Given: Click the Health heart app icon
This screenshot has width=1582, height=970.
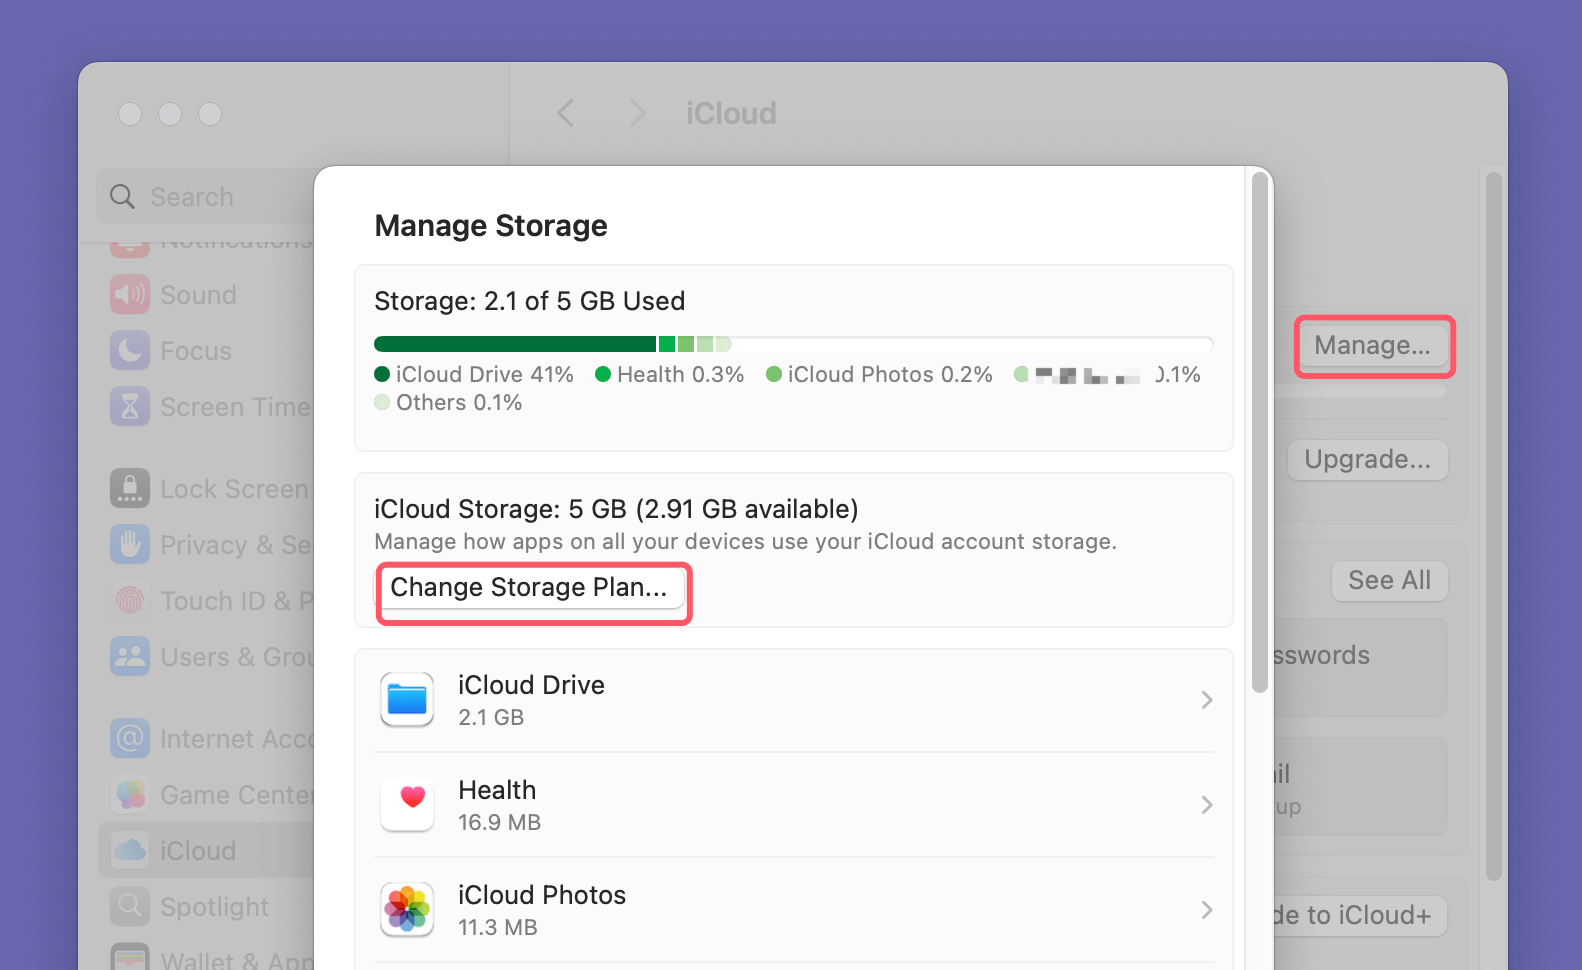Looking at the screenshot, I should [x=407, y=804].
